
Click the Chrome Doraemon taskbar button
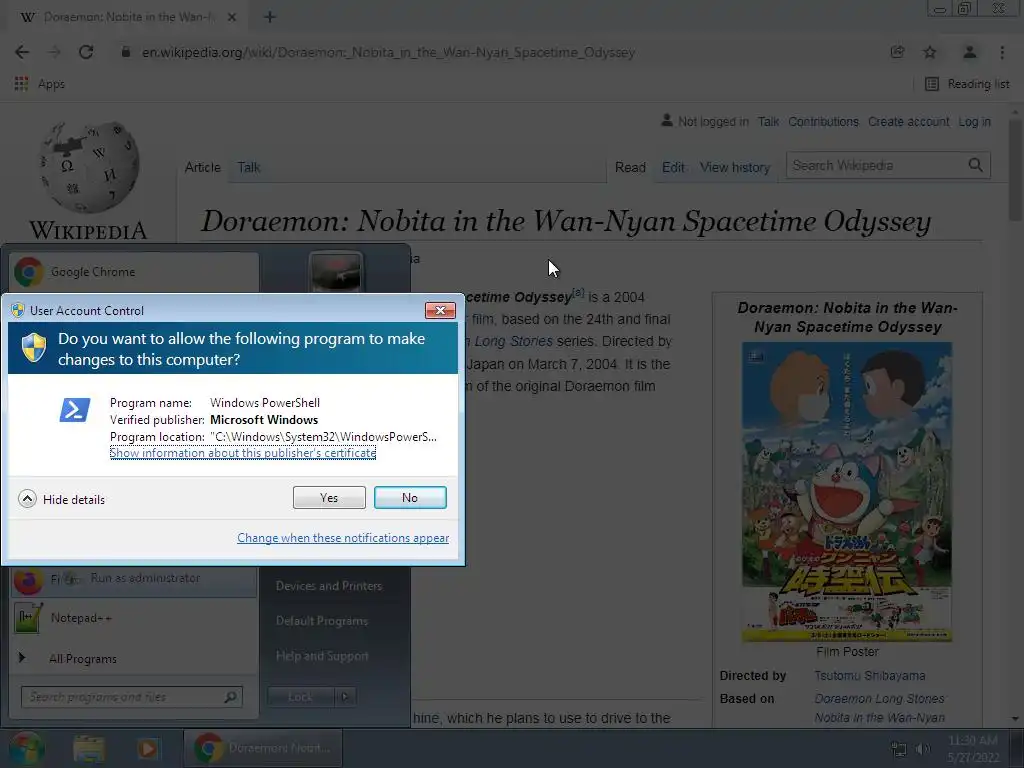263,748
